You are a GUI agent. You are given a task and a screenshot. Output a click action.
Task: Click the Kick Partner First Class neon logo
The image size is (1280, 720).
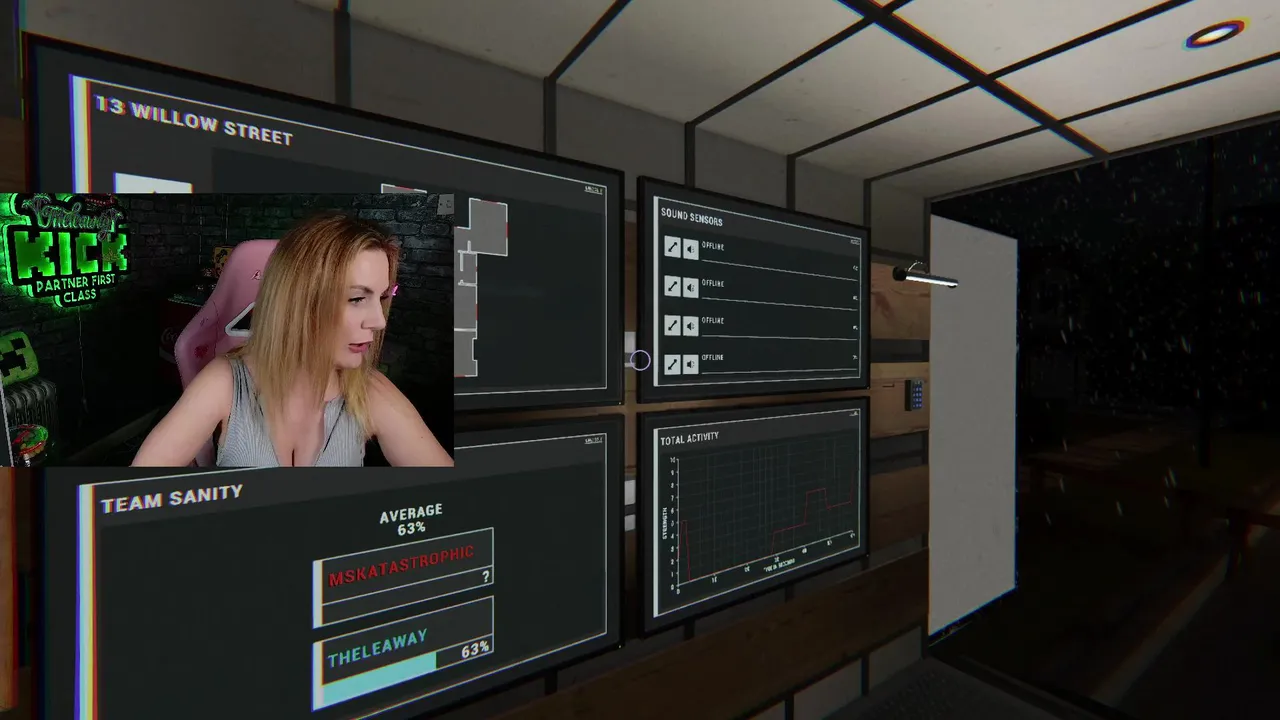point(68,249)
